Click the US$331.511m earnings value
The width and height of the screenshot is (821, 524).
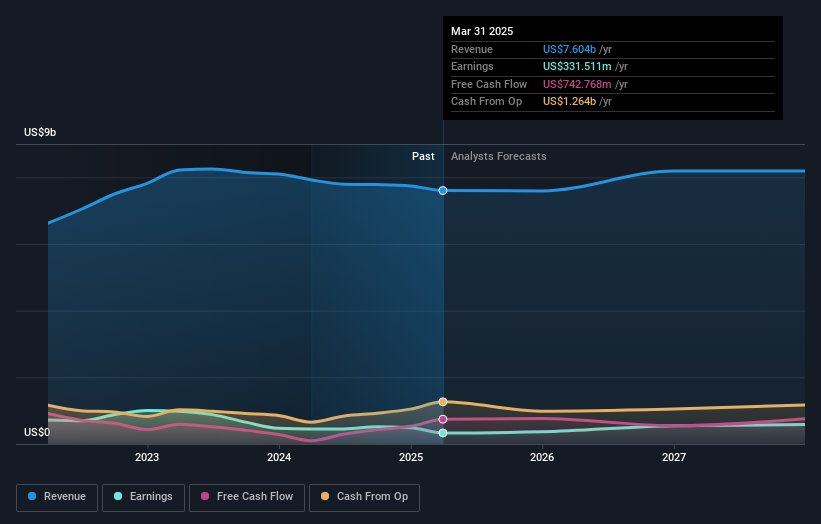tap(577, 66)
